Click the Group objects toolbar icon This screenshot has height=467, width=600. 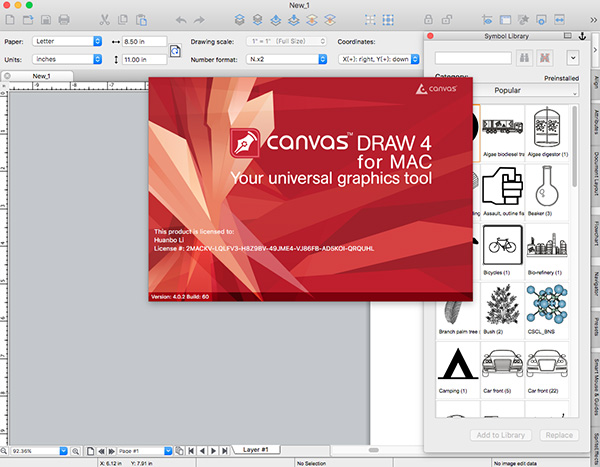click(x=370, y=20)
